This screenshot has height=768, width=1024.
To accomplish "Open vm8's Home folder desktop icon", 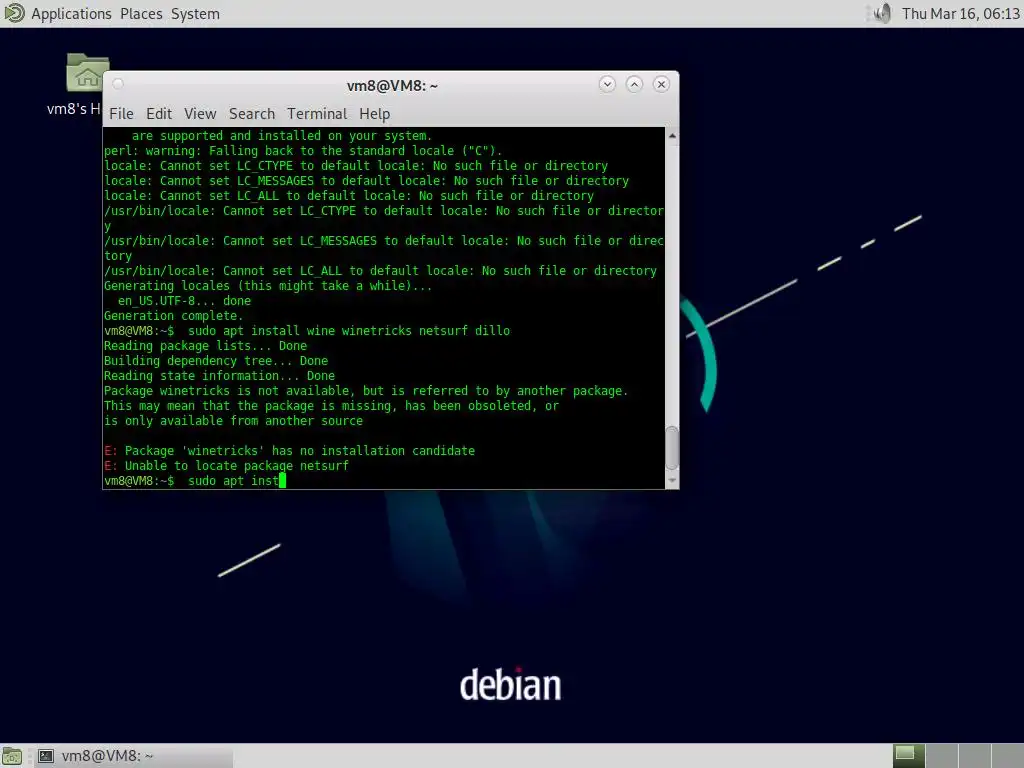I will pos(87,72).
